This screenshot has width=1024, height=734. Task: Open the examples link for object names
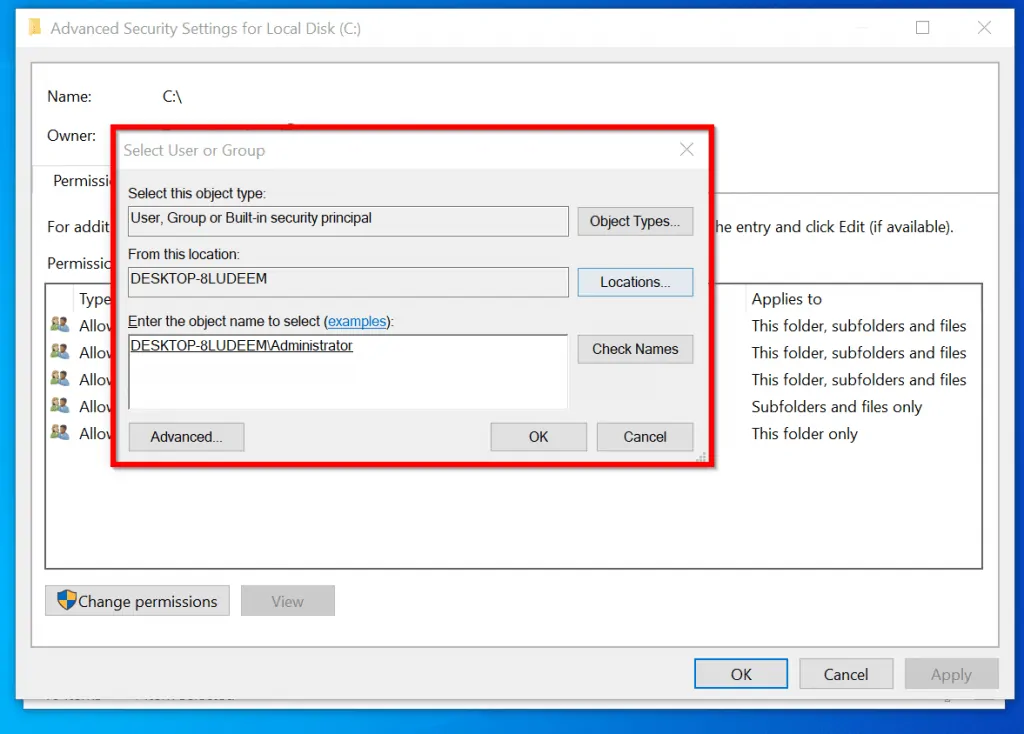click(357, 321)
